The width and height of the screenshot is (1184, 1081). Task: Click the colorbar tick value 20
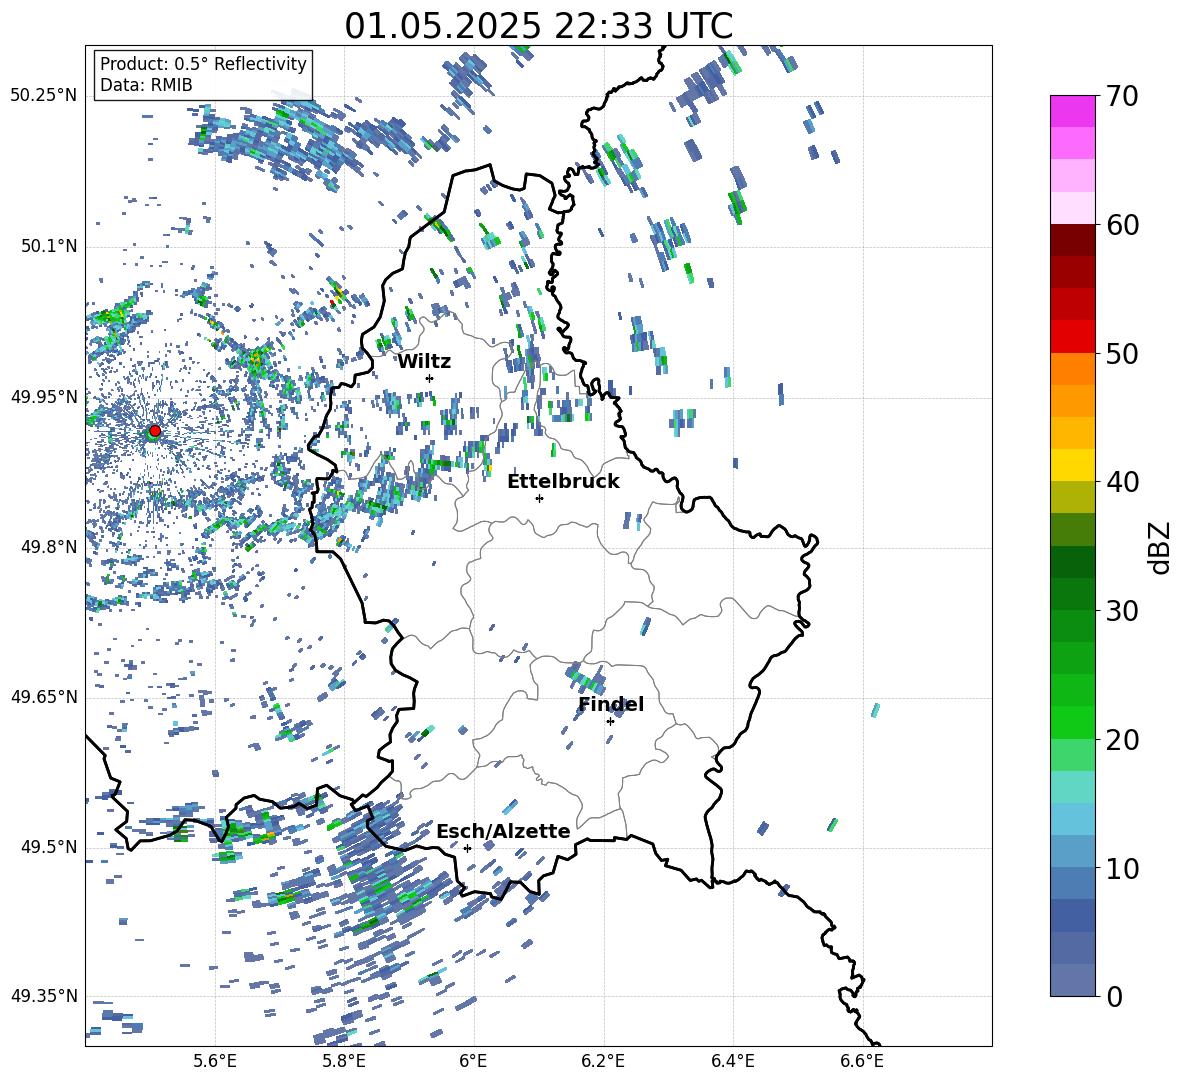tap(1122, 740)
